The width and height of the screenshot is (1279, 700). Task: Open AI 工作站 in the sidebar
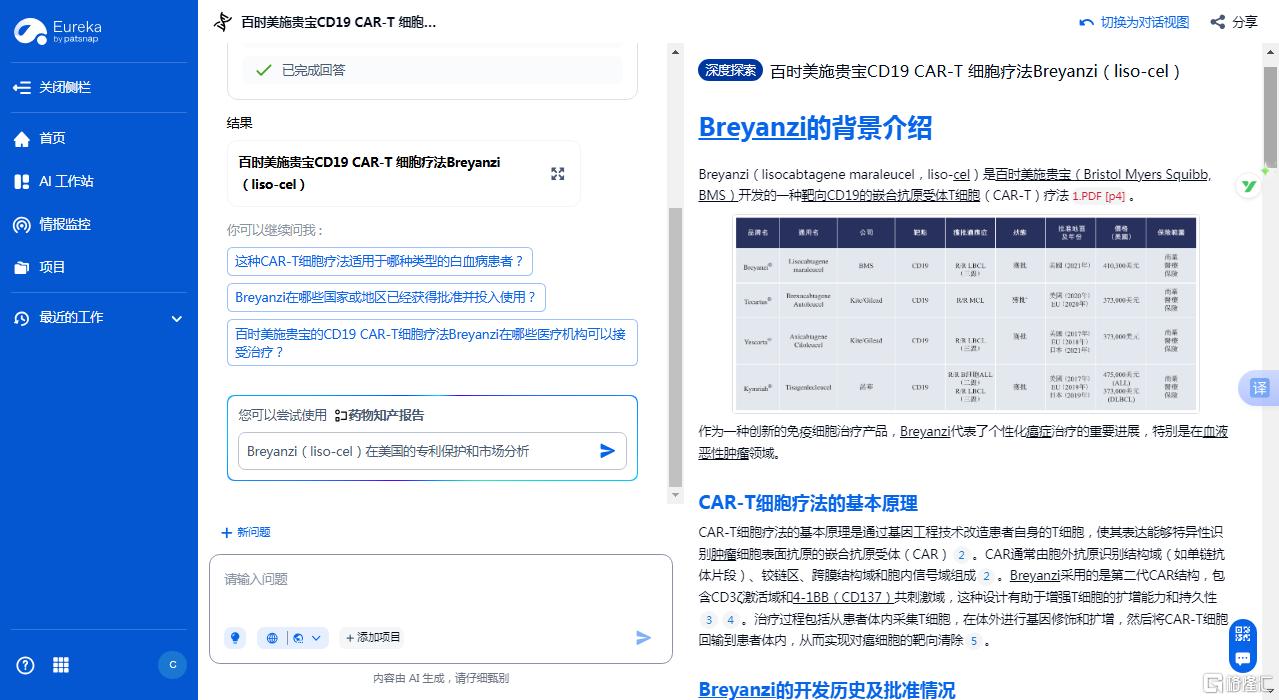point(66,181)
